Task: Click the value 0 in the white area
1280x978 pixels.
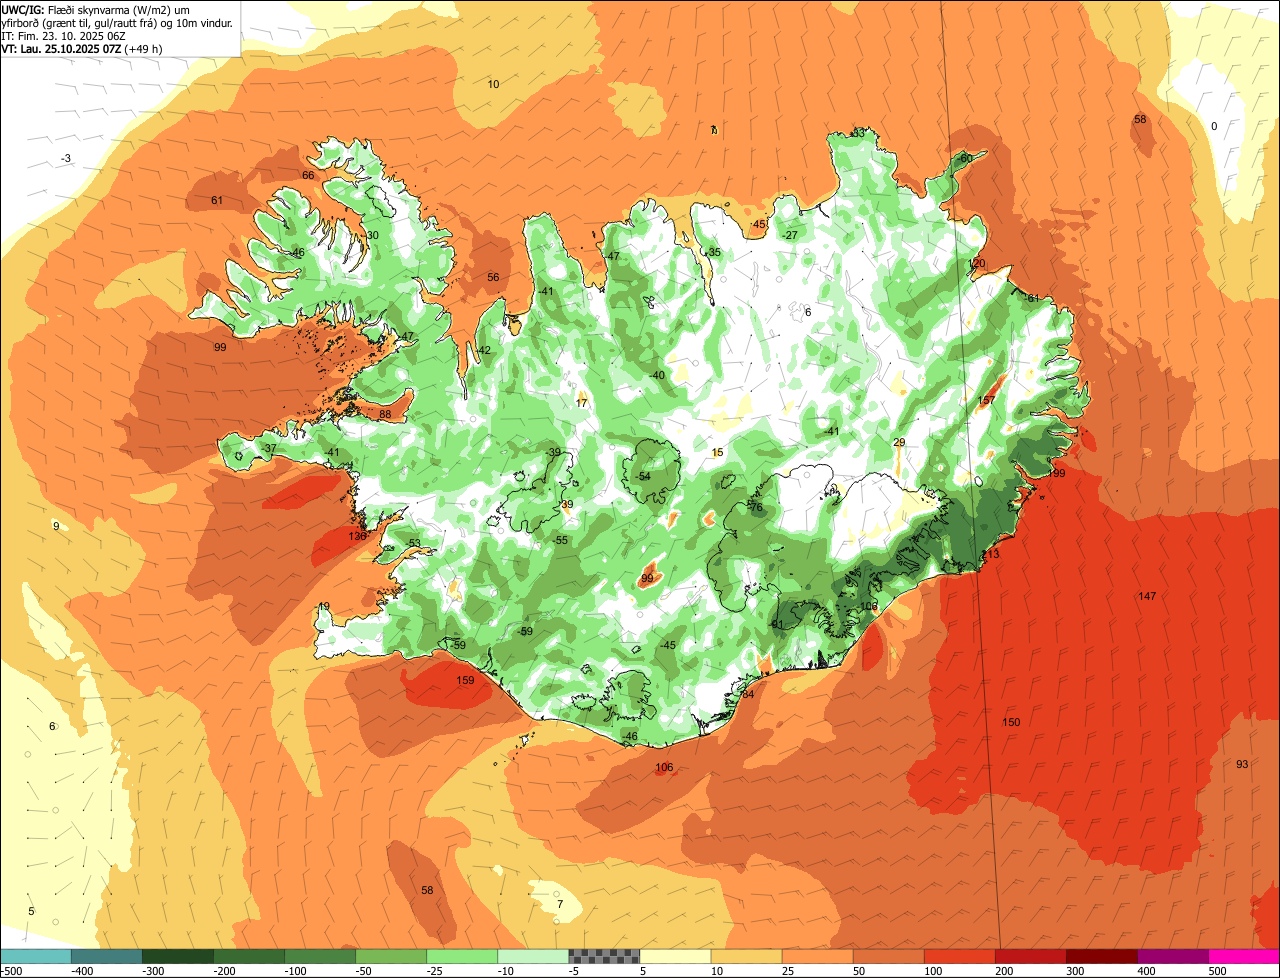Action: click(x=1214, y=126)
